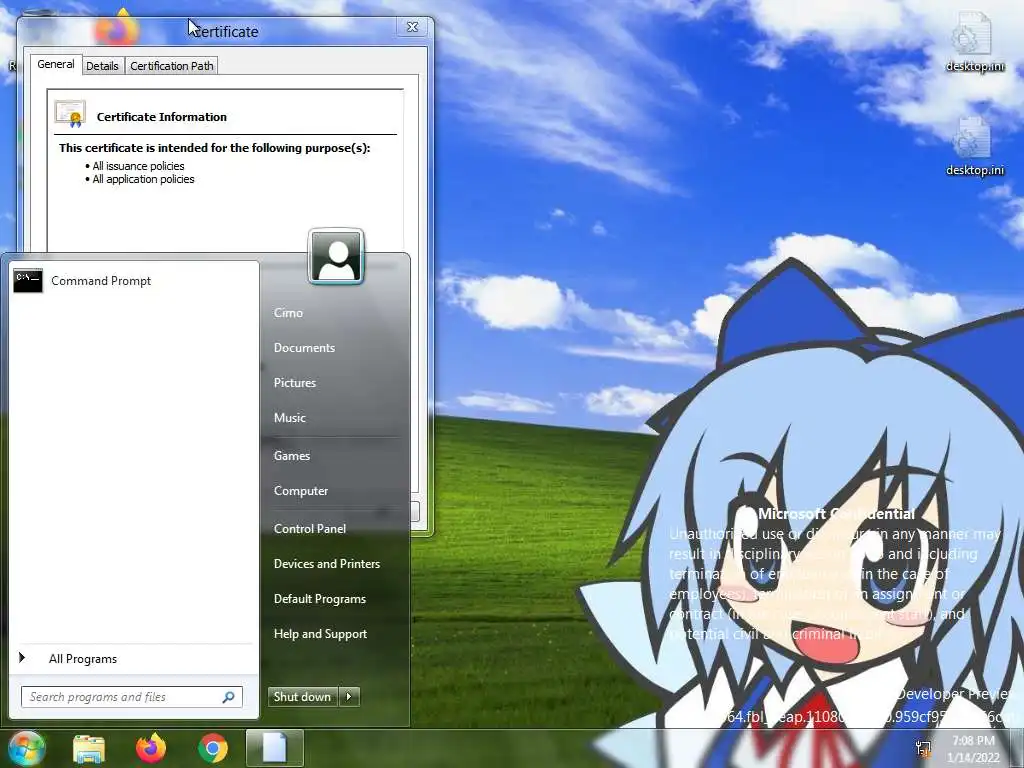
Task: Close the Certificate dialog
Action: 413,27
